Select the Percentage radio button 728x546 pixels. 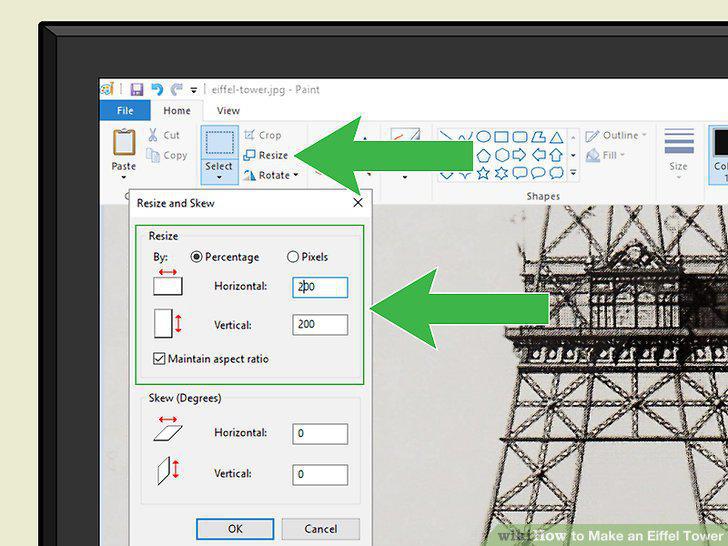196,256
